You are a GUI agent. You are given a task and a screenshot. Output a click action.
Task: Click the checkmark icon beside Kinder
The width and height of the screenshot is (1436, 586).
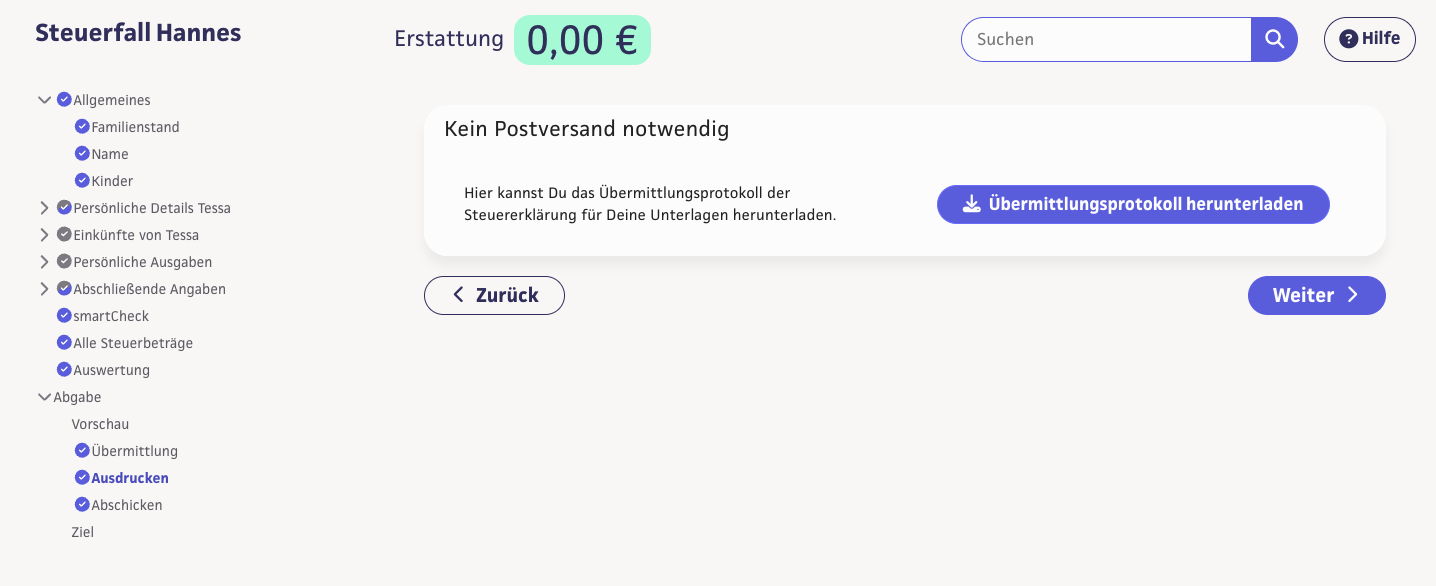pos(82,181)
